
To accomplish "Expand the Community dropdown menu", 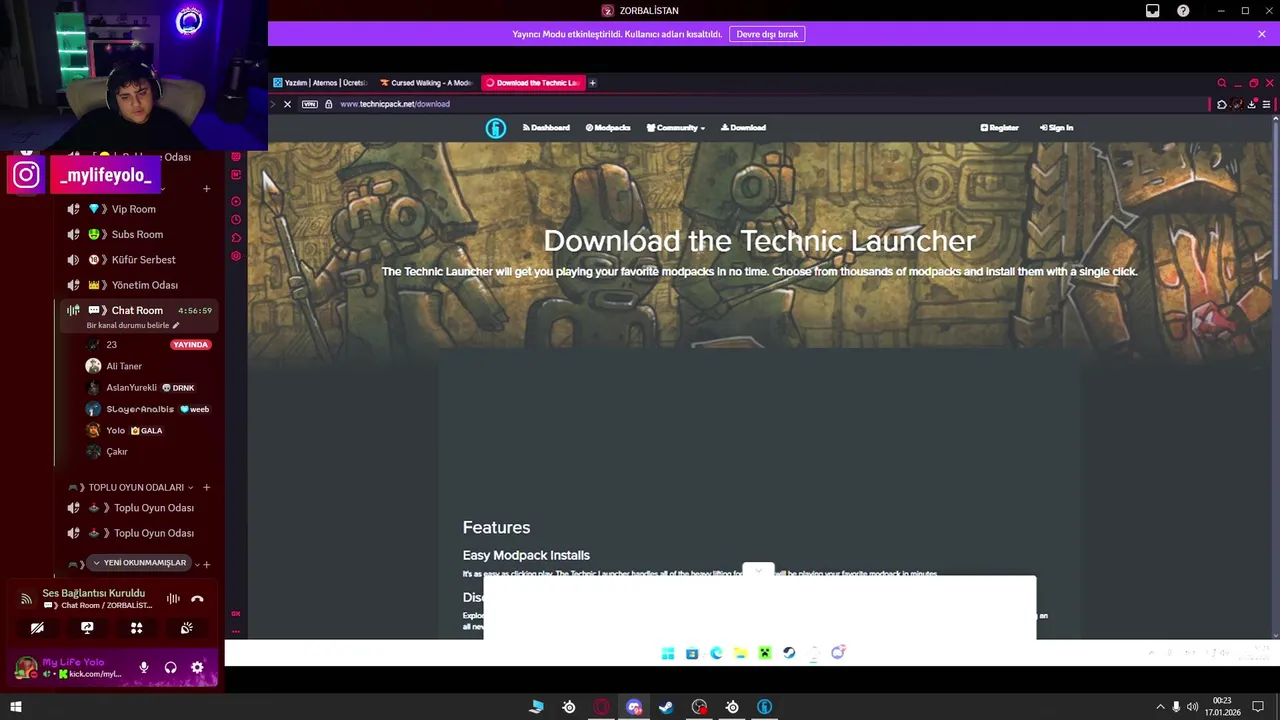I will pyautogui.click(x=676, y=128).
